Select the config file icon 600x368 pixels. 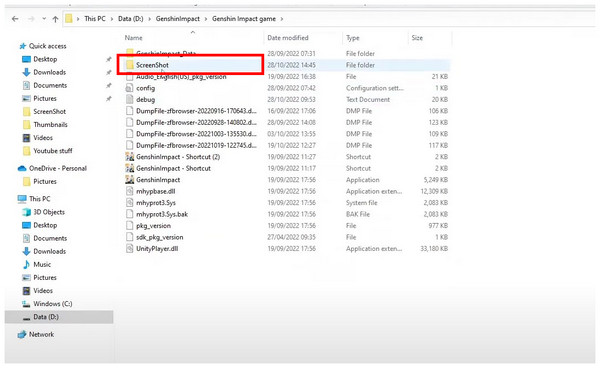click(x=130, y=88)
